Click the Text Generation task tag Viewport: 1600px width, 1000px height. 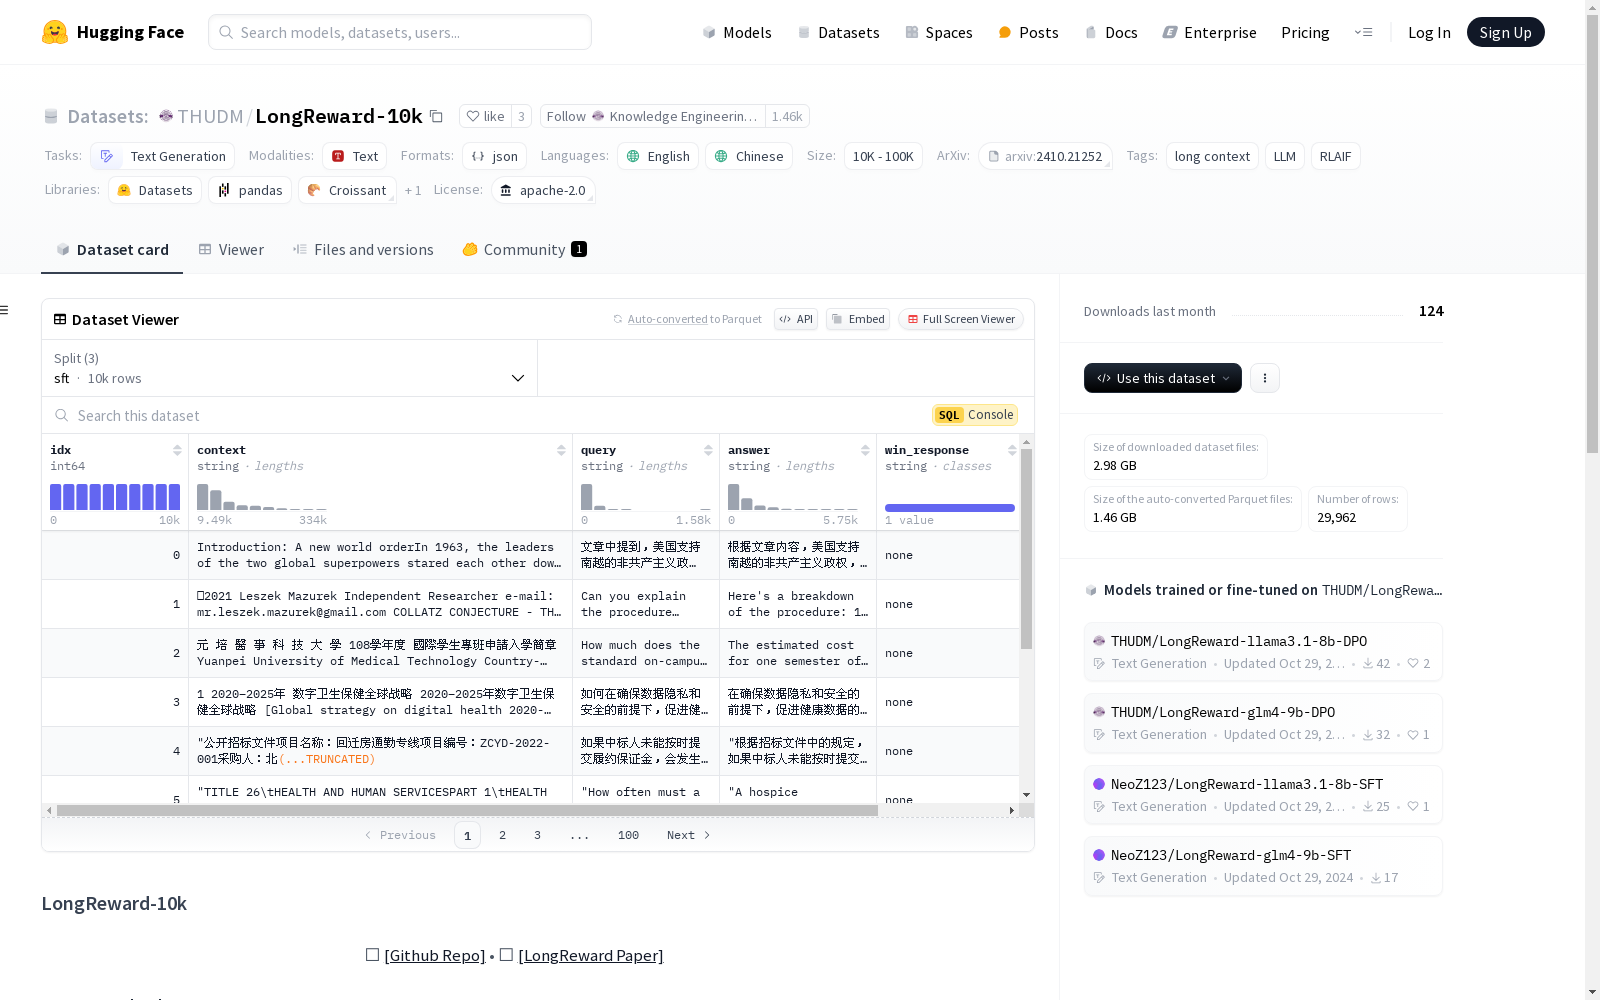[163, 156]
